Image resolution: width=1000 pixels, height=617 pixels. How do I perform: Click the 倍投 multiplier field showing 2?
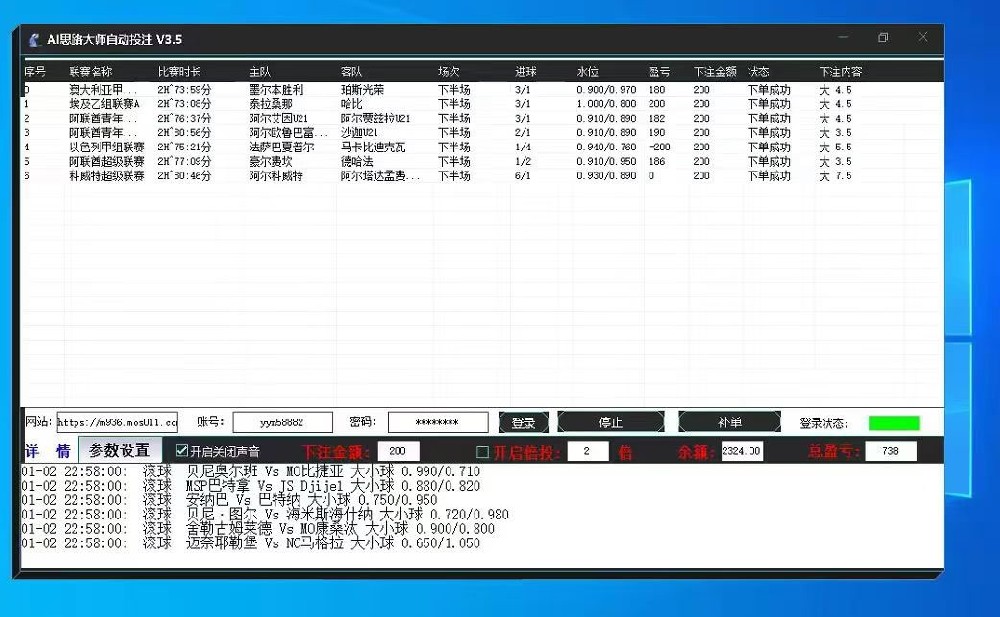coord(586,450)
